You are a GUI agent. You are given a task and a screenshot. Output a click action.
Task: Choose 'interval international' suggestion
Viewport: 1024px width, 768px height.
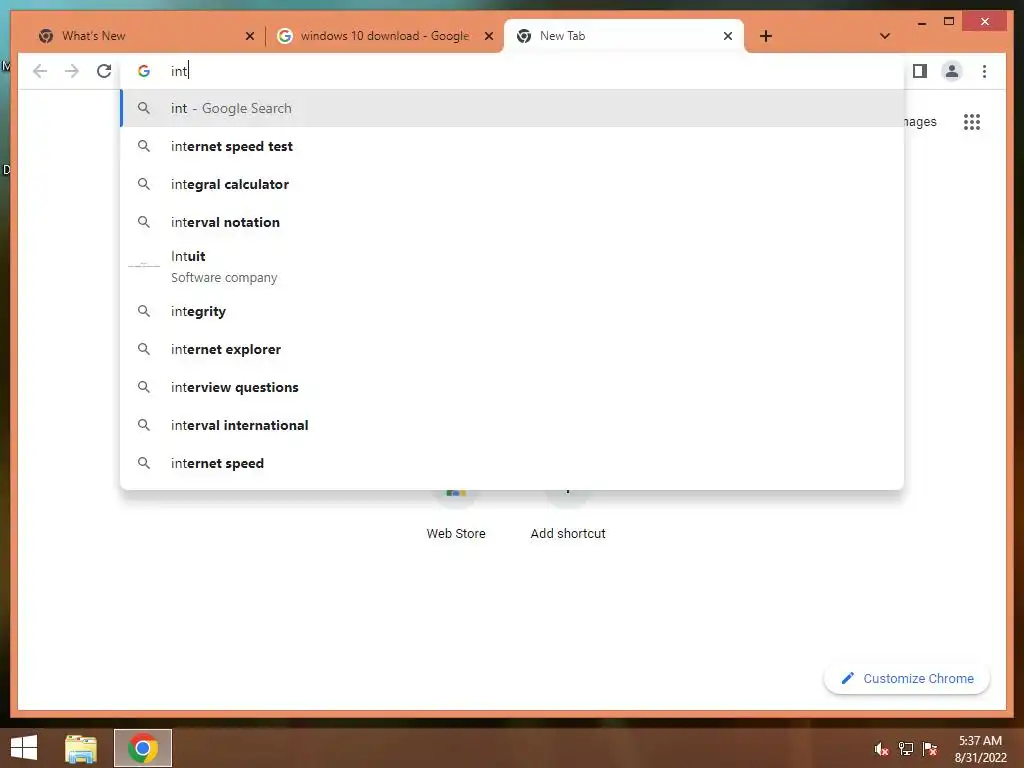click(x=512, y=425)
